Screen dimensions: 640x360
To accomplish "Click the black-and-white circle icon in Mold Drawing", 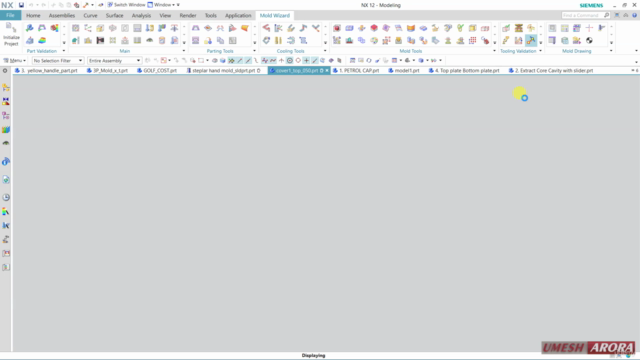I will point(589,40).
